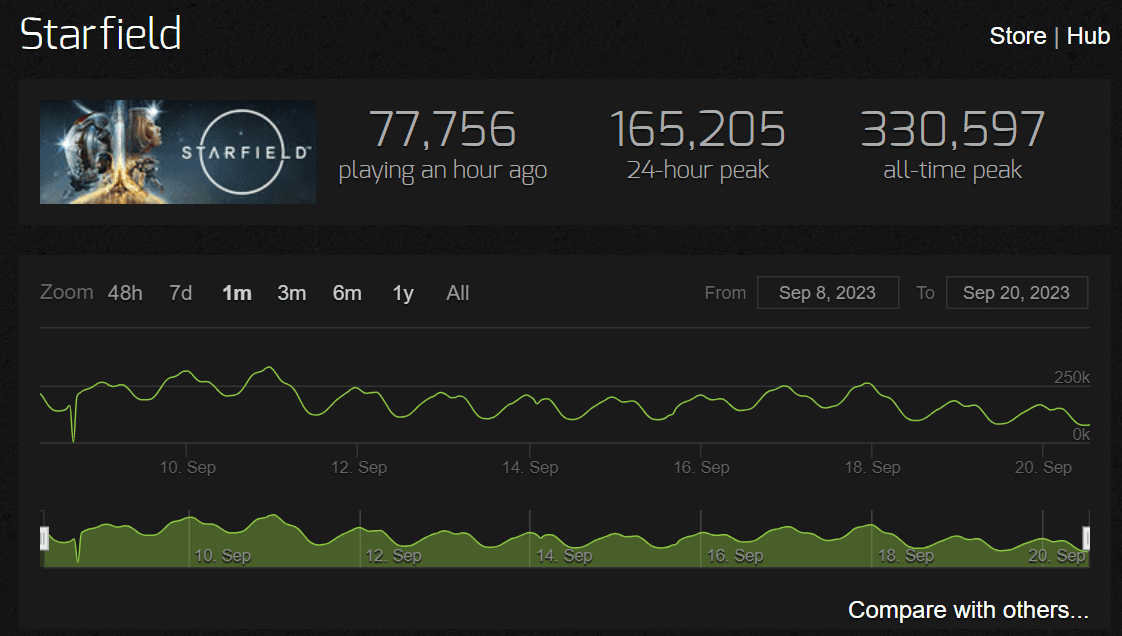
Task: Click the sharp dip on main chart line
Action: point(73,436)
